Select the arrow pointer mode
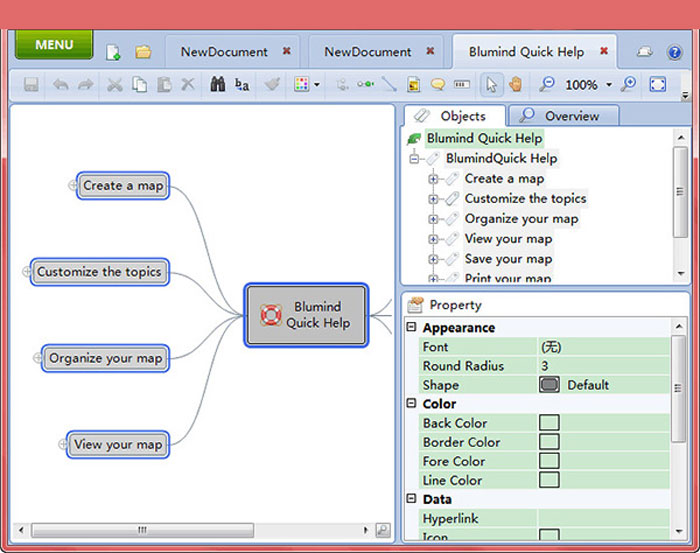This screenshot has width=700, height=553. [492, 84]
